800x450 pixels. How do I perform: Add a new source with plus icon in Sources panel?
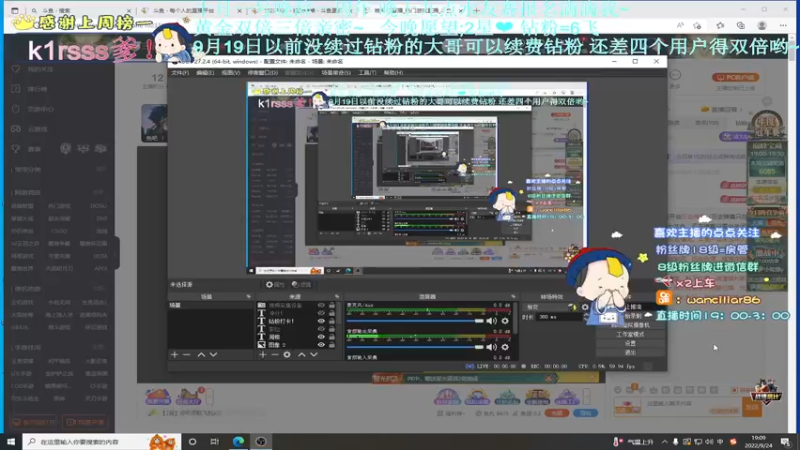263,355
